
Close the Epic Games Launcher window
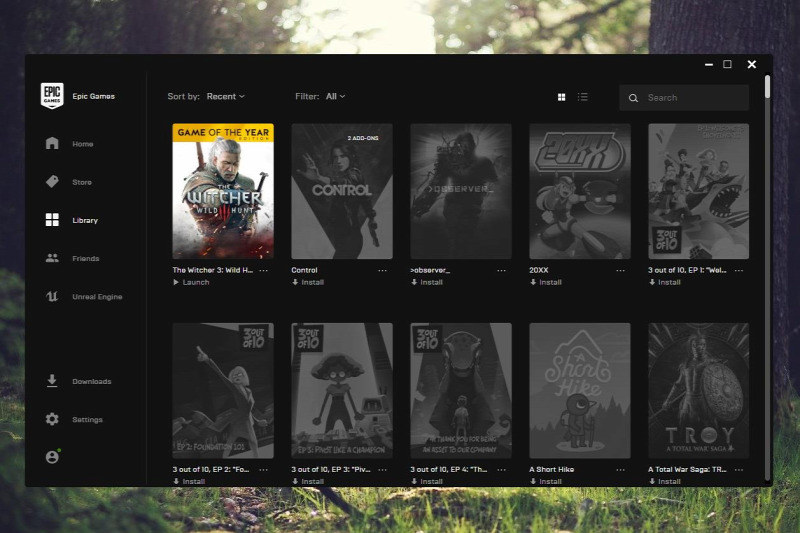tap(752, 64)
